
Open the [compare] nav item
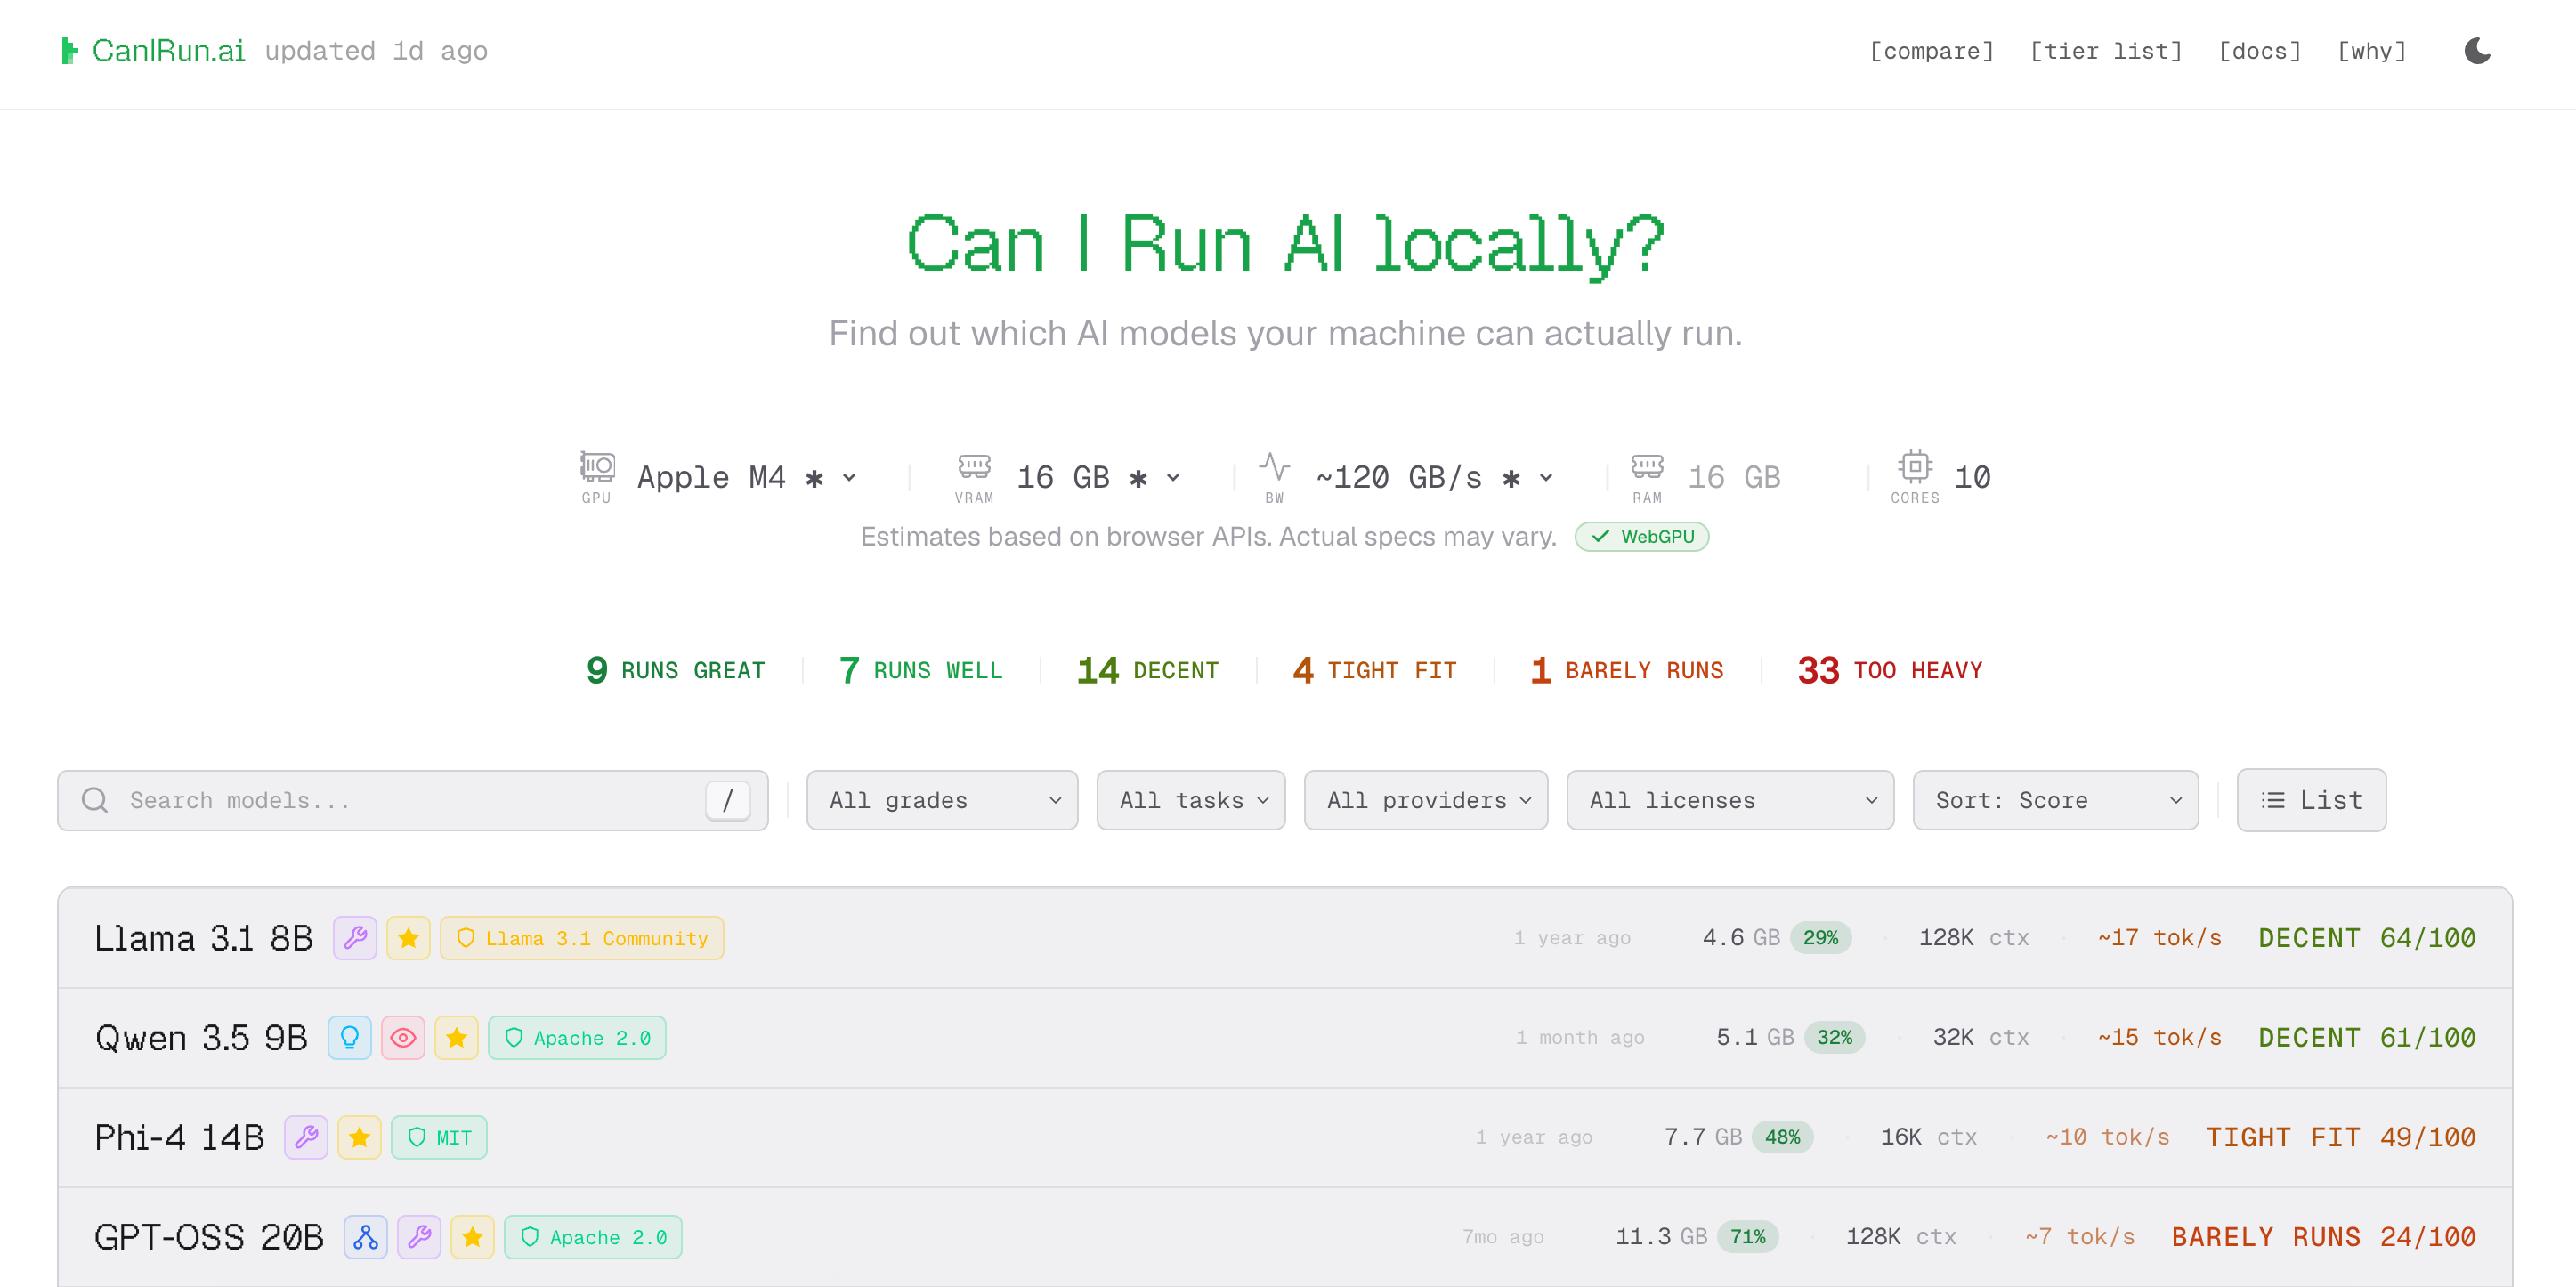point(1931,51)
